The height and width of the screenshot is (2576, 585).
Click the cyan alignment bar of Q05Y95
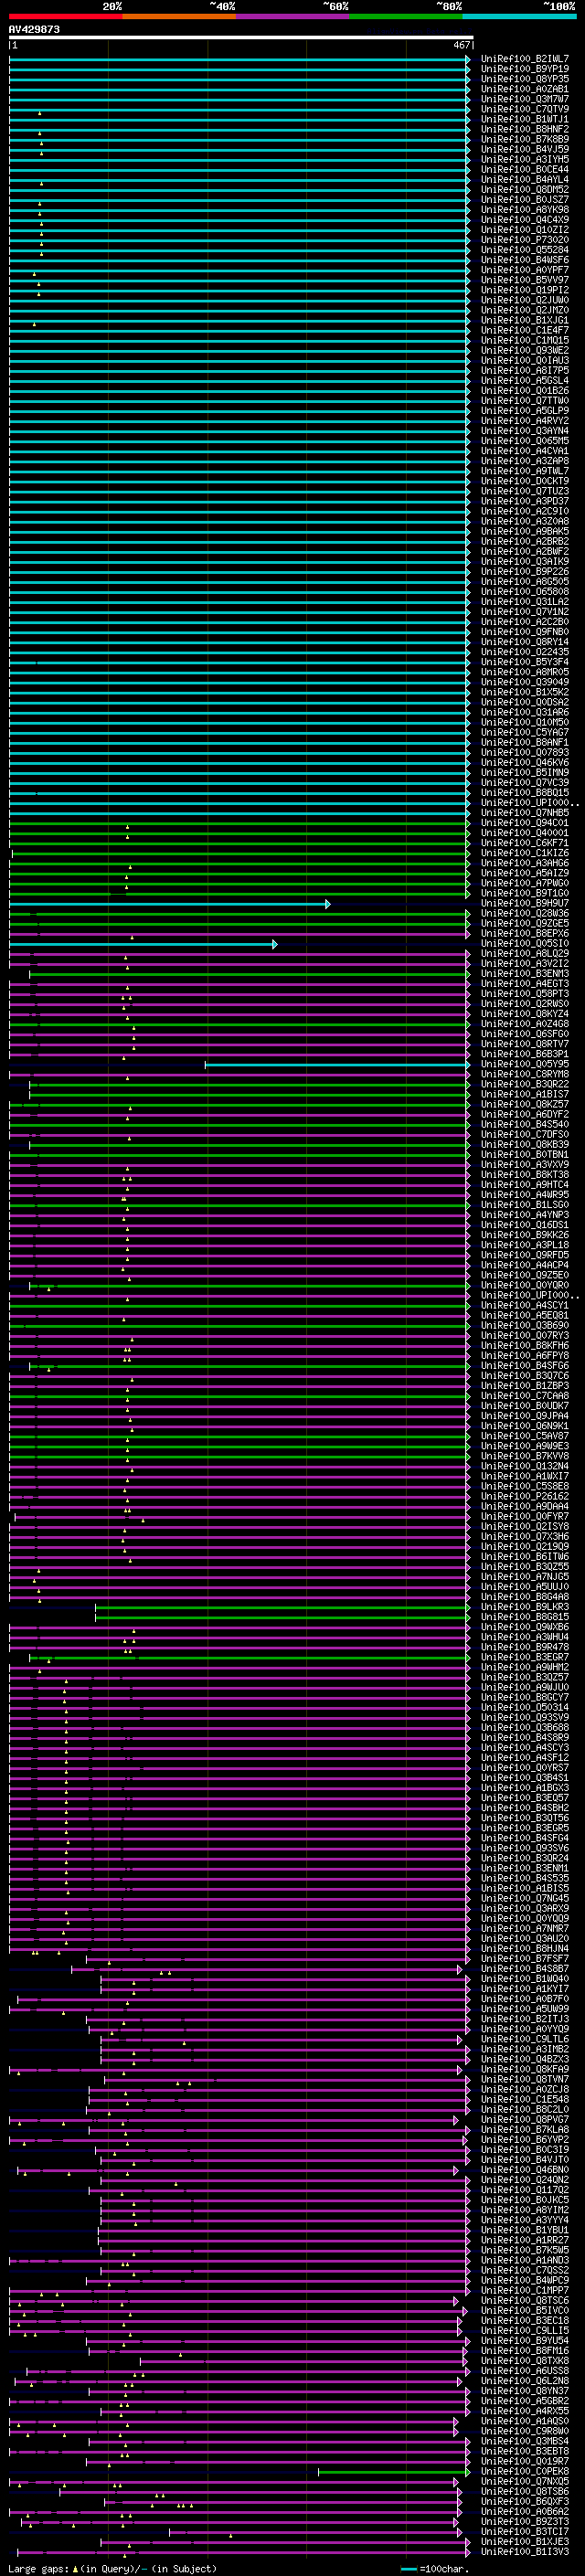coord(337,1065)
